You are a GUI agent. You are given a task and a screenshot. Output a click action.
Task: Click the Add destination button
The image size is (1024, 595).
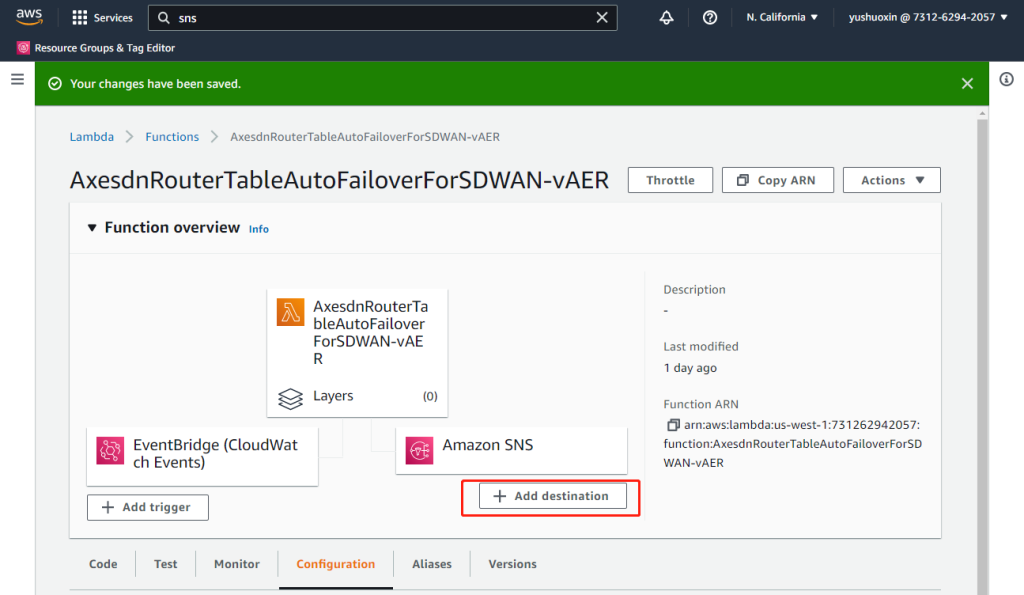point(552,496)
